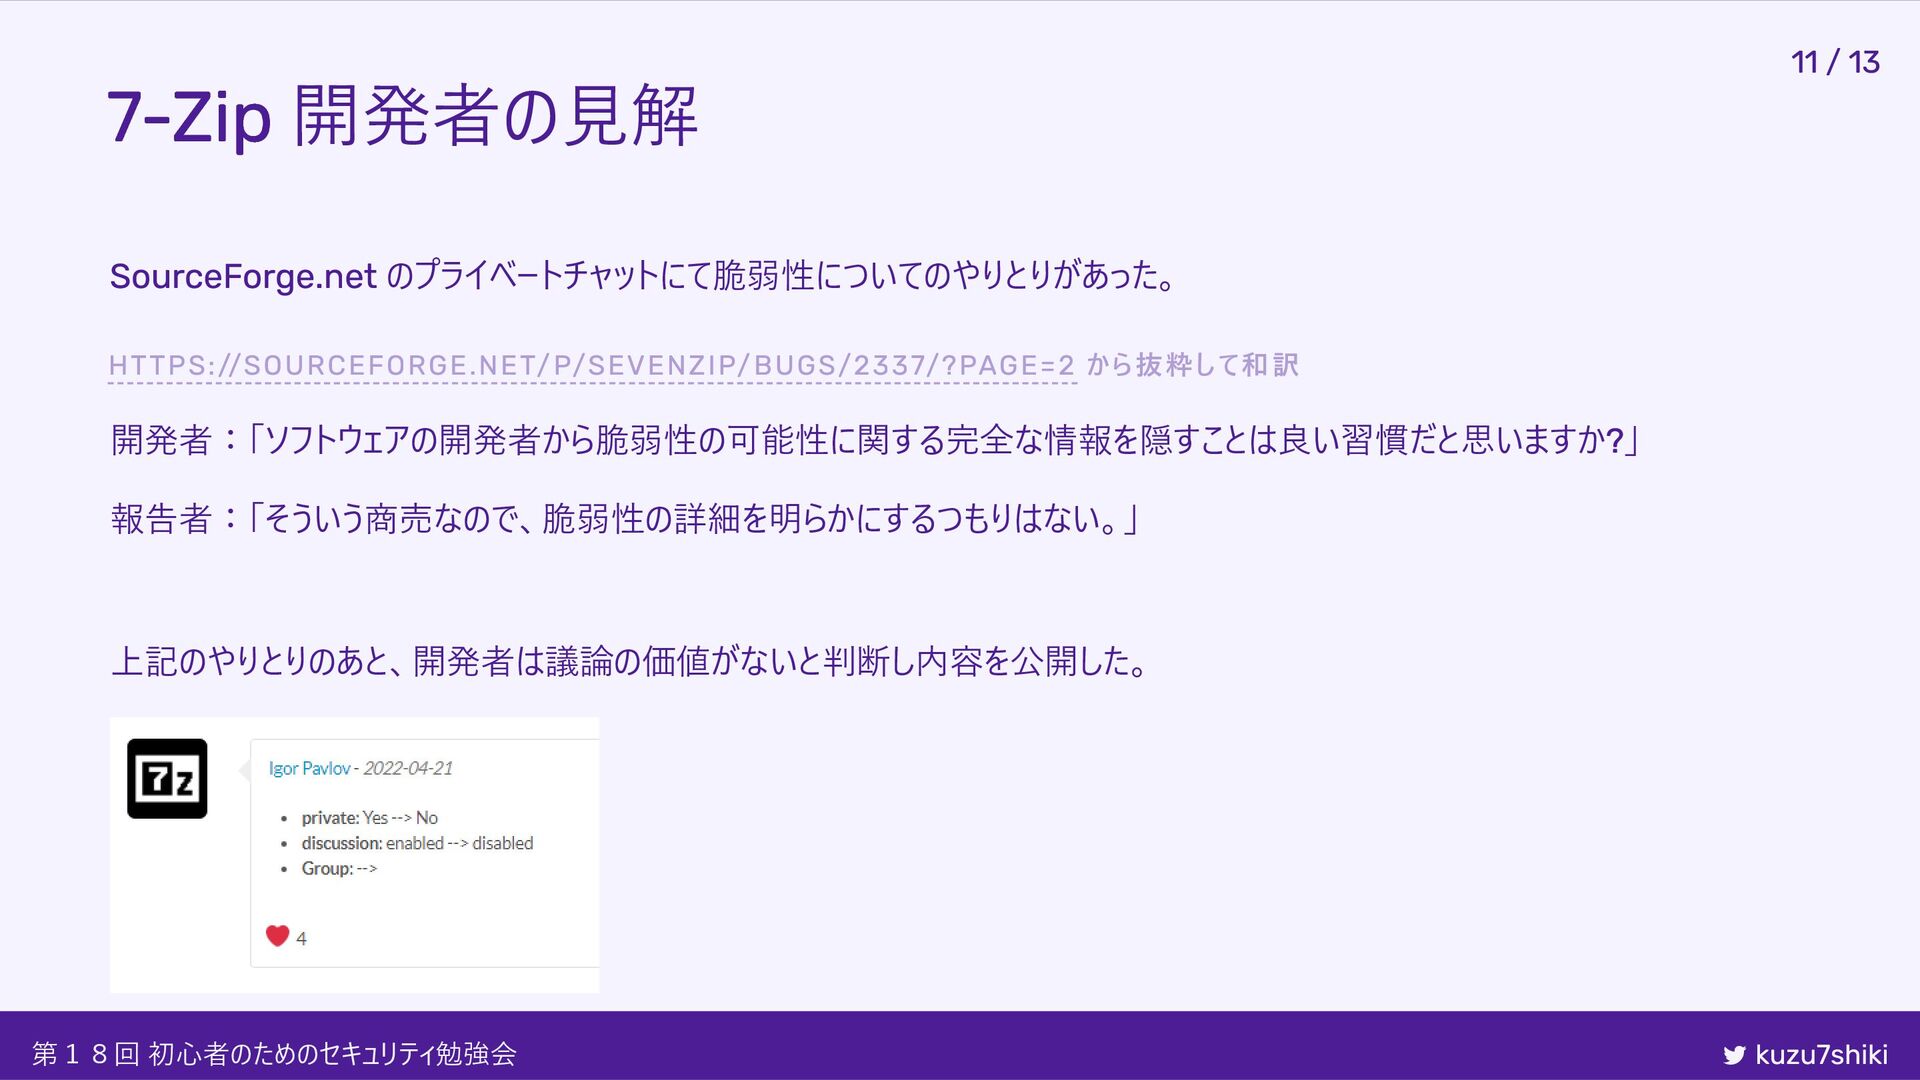Click the heart reaction count 4
Screen dimensions: 1920x1080
pos(301,938)
